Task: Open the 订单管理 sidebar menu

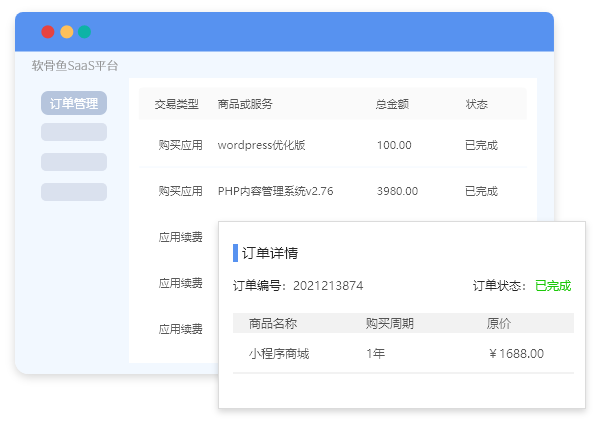Action: click(x=74, y=103)
